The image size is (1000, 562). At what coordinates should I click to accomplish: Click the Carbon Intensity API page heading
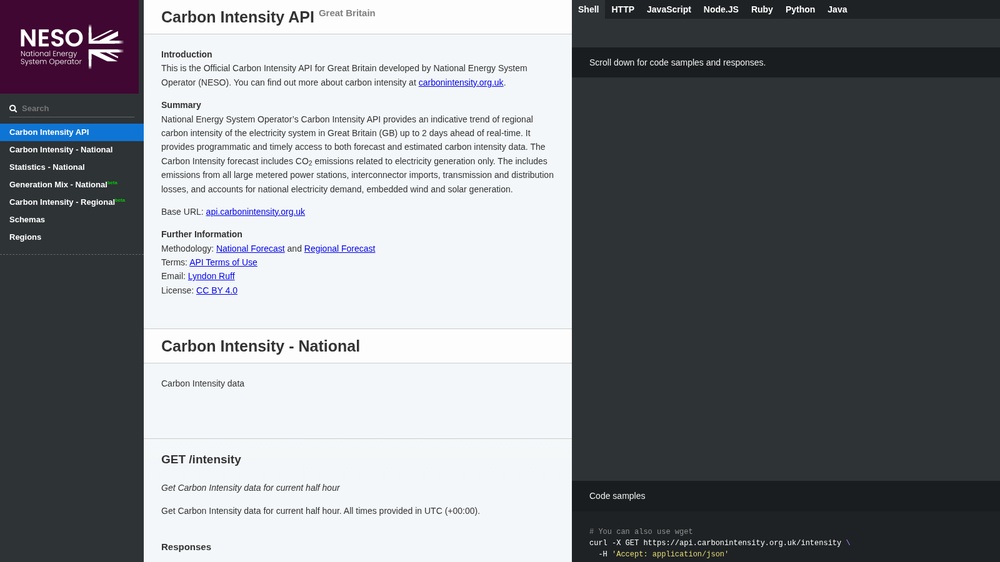pos(237,17)
